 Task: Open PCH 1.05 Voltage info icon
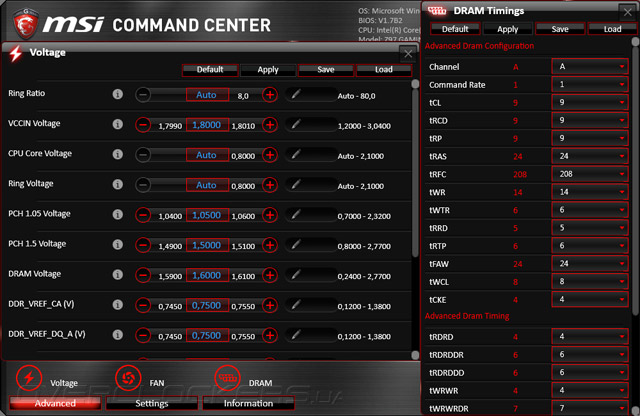click(118, 214)
